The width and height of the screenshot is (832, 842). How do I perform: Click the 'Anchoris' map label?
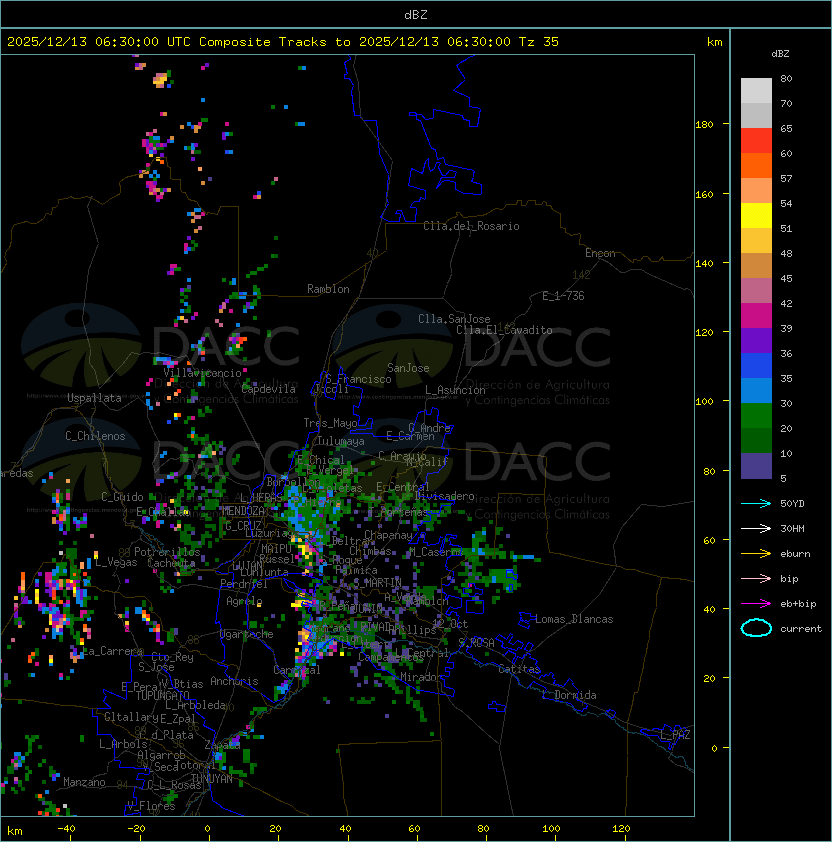tap(234, 681)
